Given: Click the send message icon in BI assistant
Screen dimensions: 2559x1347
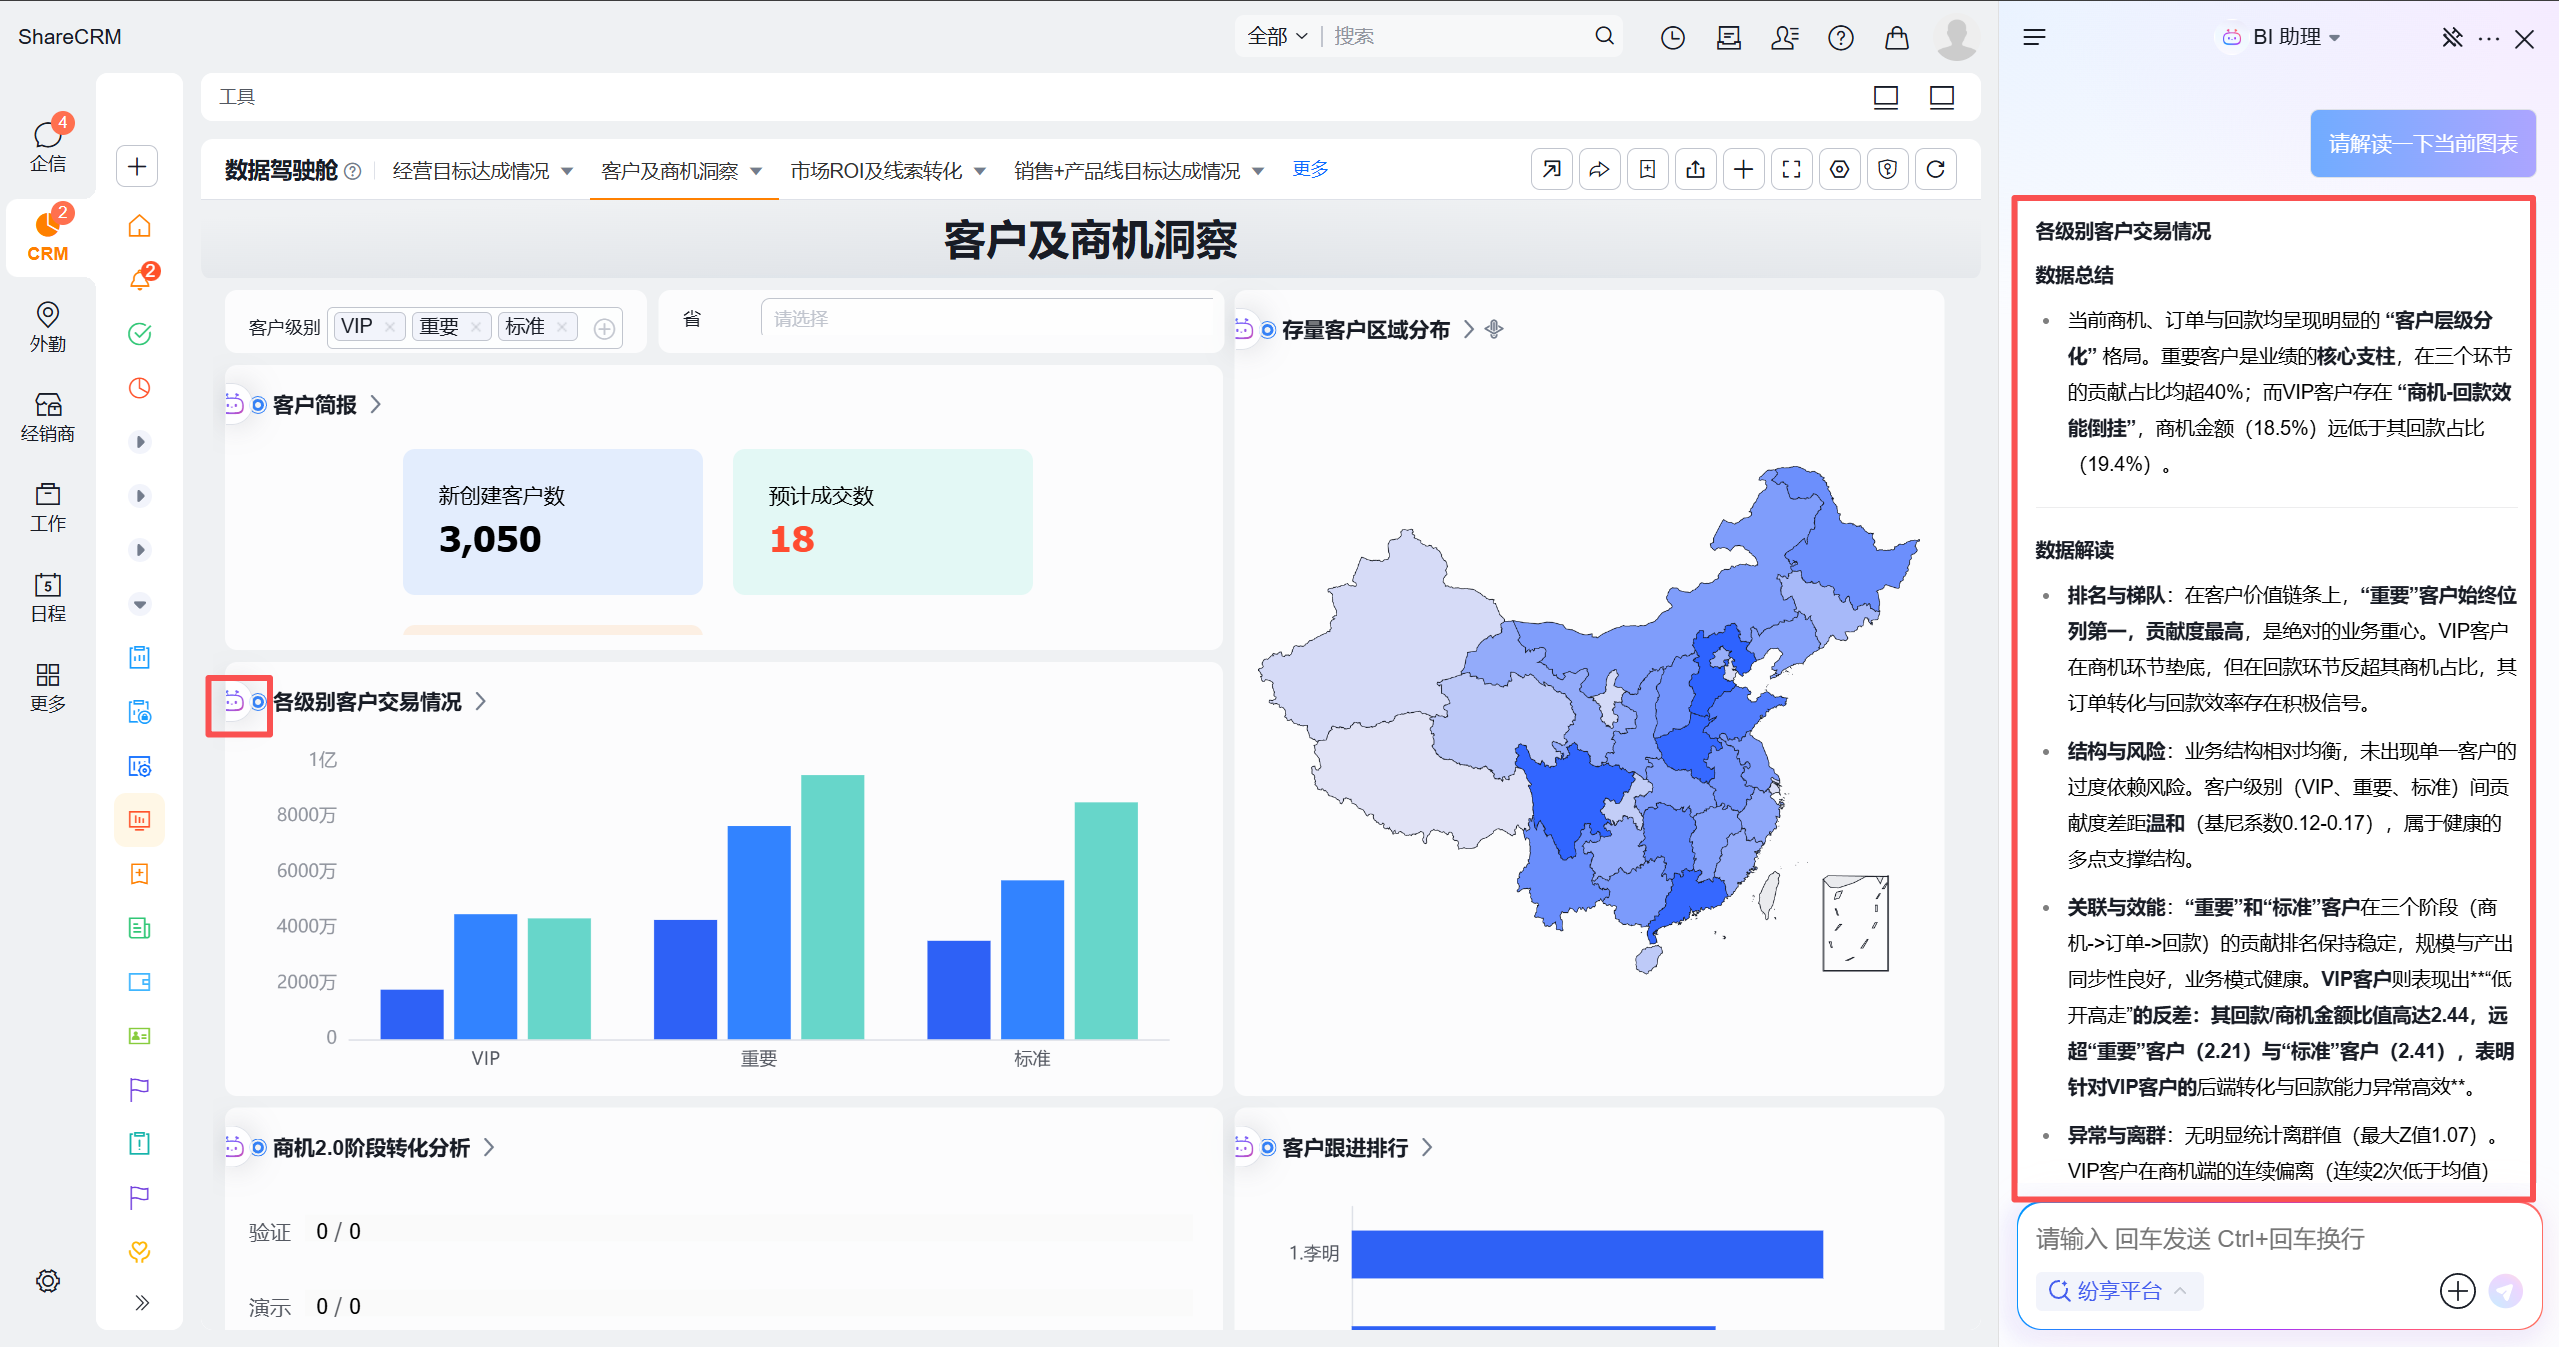Looking at the screenshot, I should [2505, 1291].
